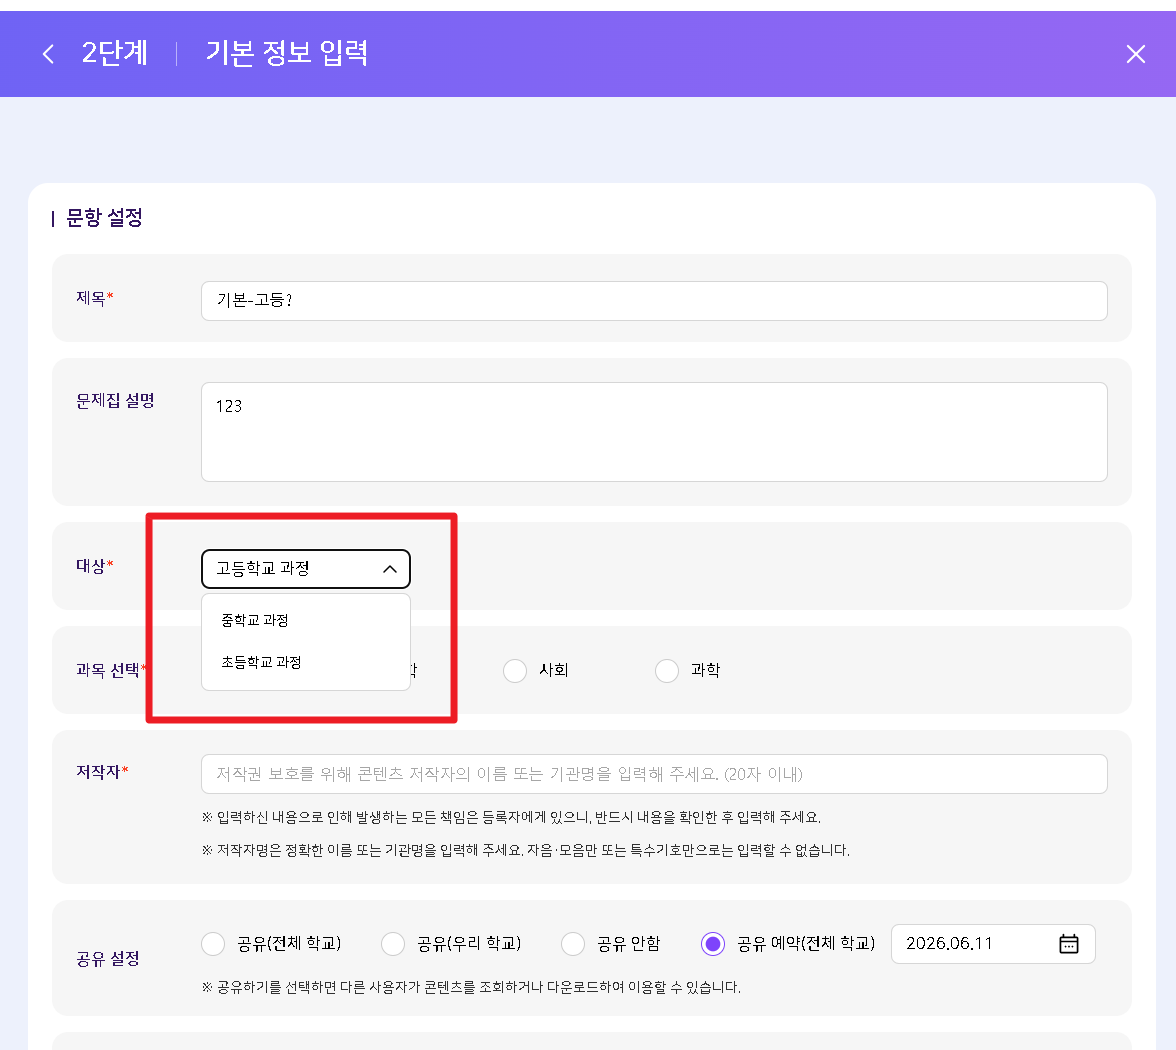
Task: Click the 2단계 step label in header
Action: 115,53
